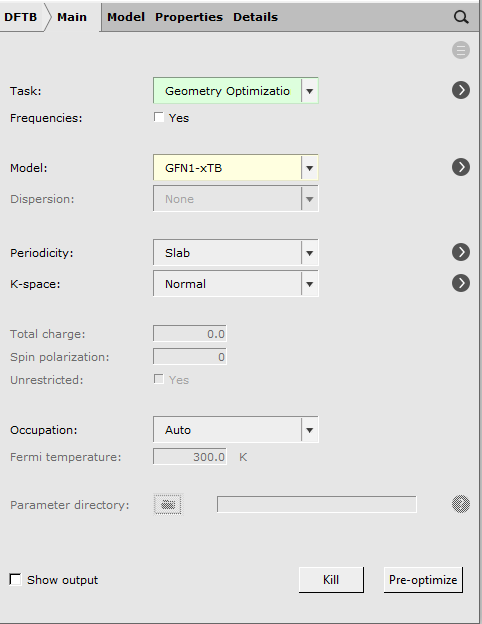Enable the Frequencies Yes checkbox
This screenshot has height=624, width=482.
pos(159,117)
